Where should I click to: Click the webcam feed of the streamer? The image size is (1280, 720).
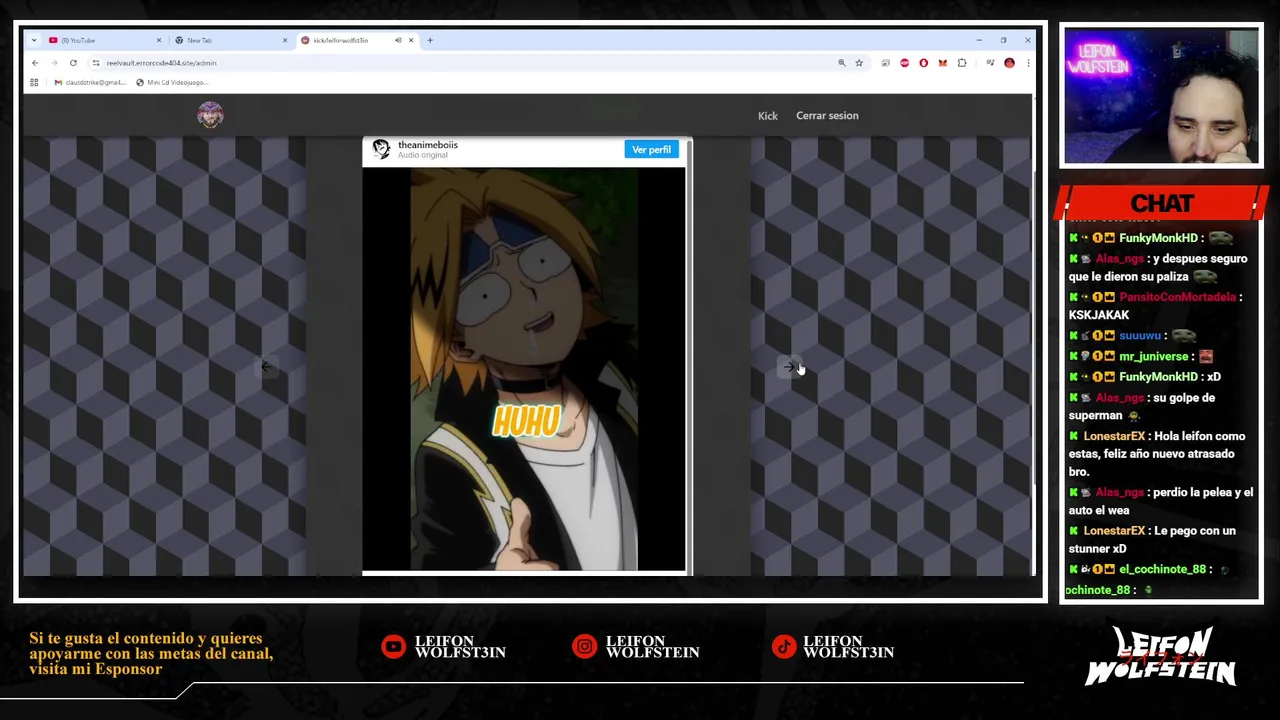coord(1161,96)
